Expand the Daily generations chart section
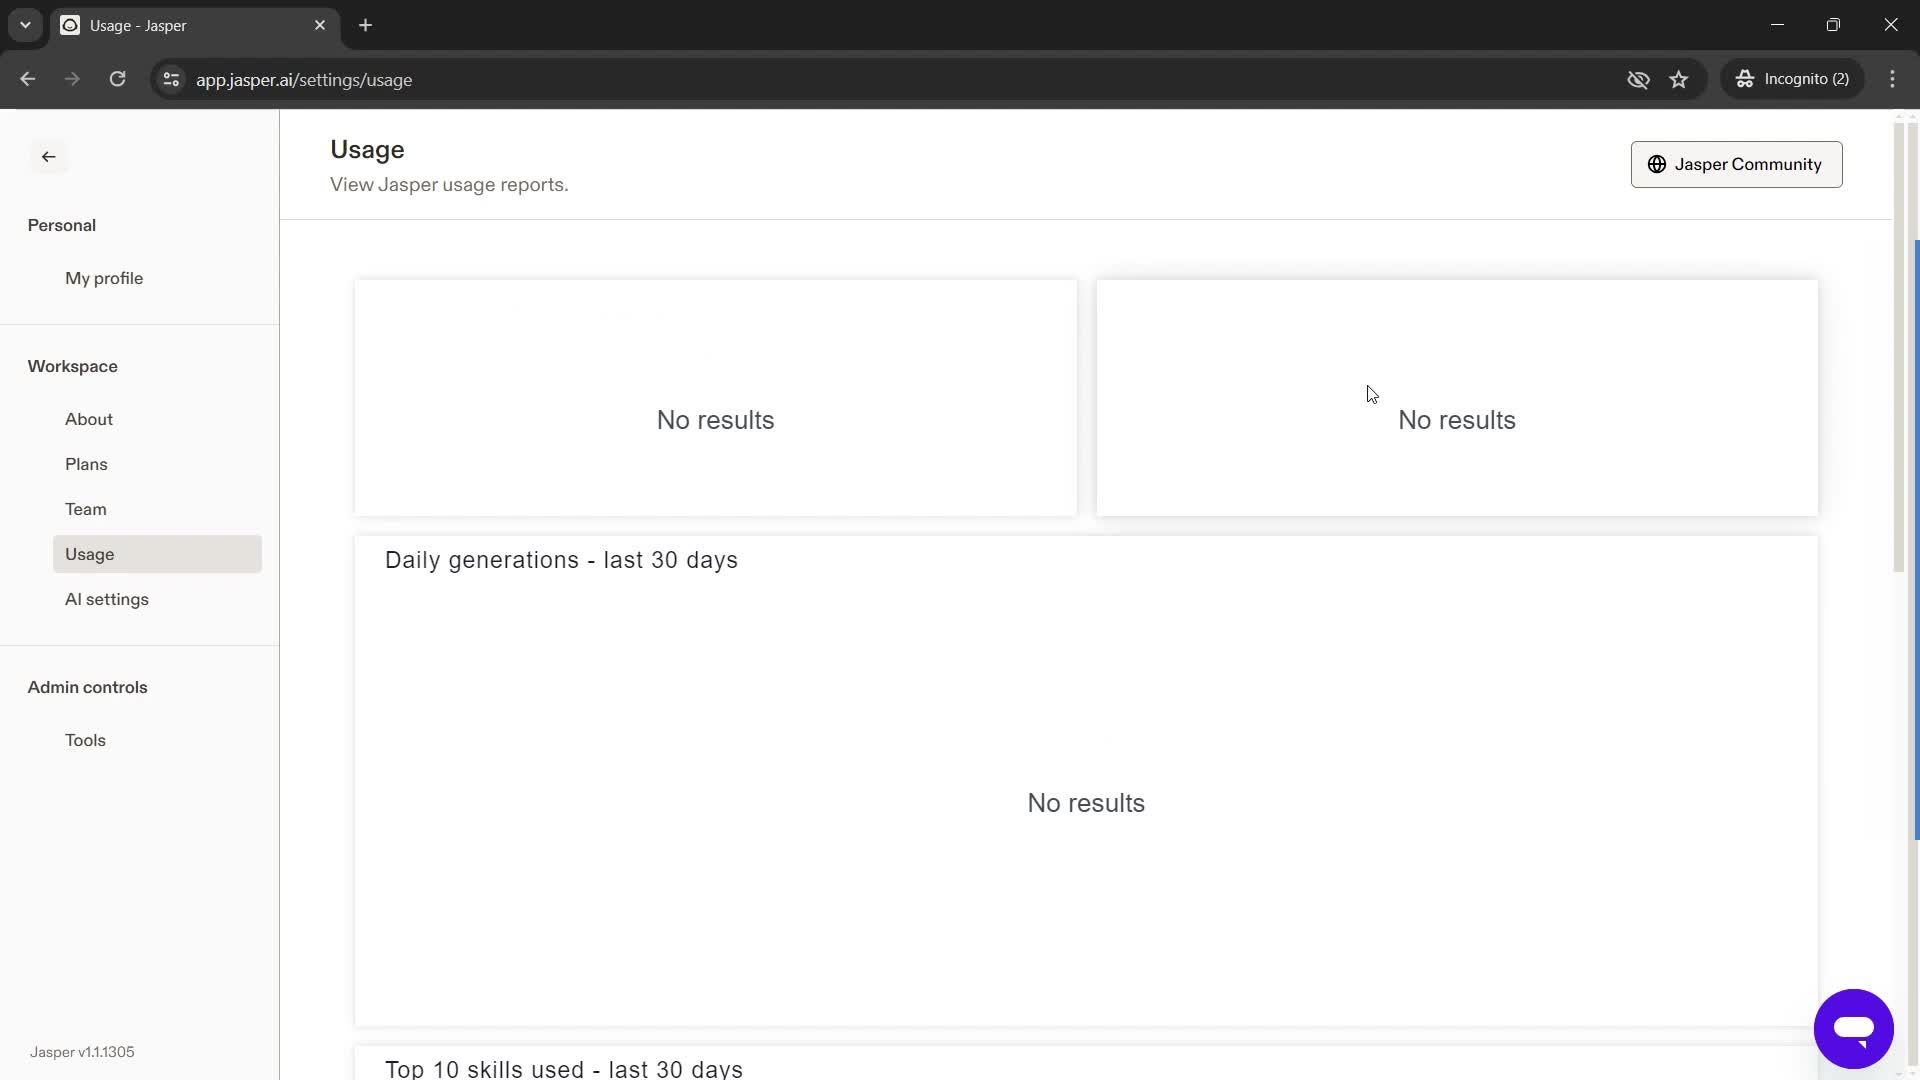1920x1080 pixels. 560,559
